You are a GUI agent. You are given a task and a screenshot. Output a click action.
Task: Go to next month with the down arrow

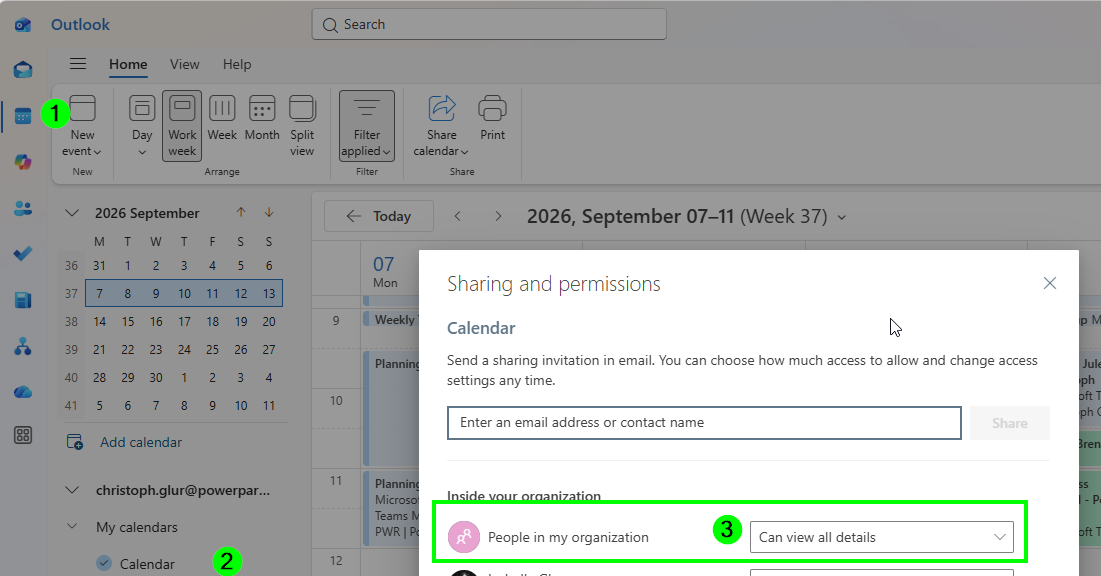[x=269, y=212]
